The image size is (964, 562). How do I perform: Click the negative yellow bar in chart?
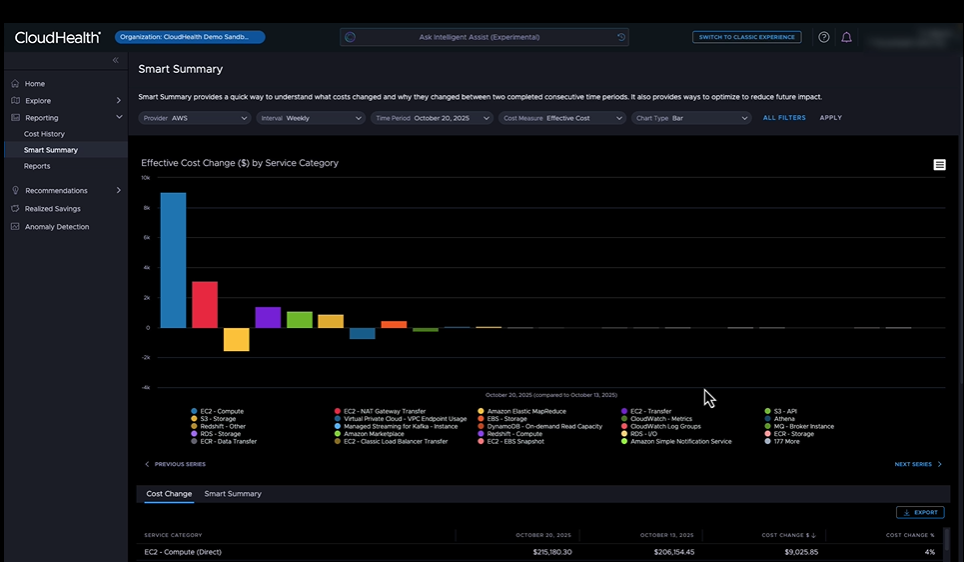236,339
